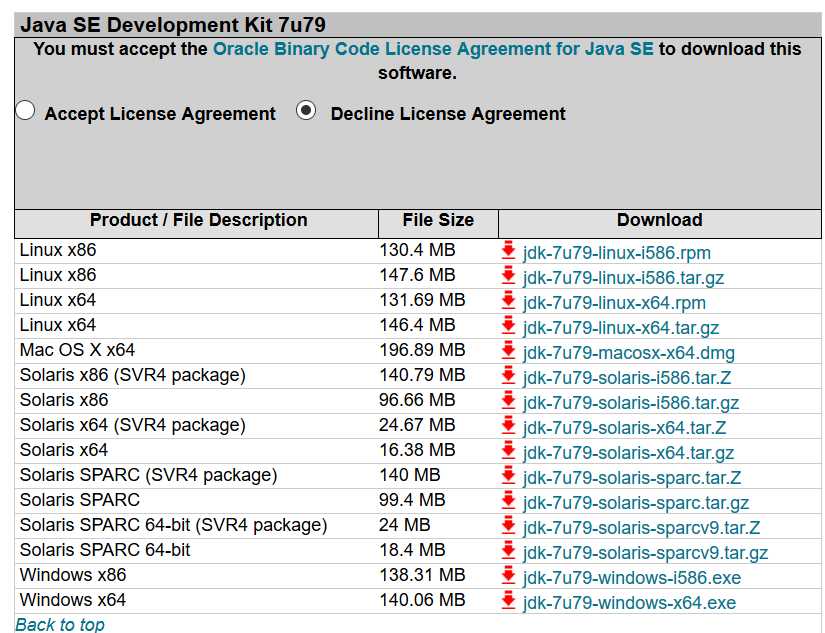This screenshot has width=825, height=633.
Task: Click red download icon for jdk-7u79-solaris-sparc.tar.Z
Action: (508, 475)
